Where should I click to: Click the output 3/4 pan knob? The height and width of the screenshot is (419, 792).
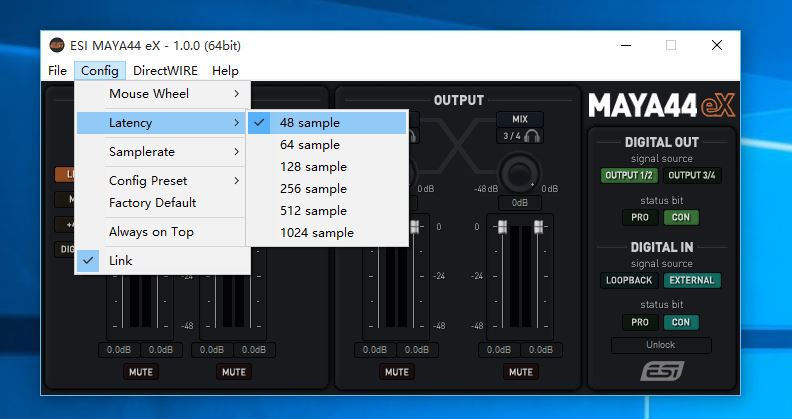(x=519, y=173)
